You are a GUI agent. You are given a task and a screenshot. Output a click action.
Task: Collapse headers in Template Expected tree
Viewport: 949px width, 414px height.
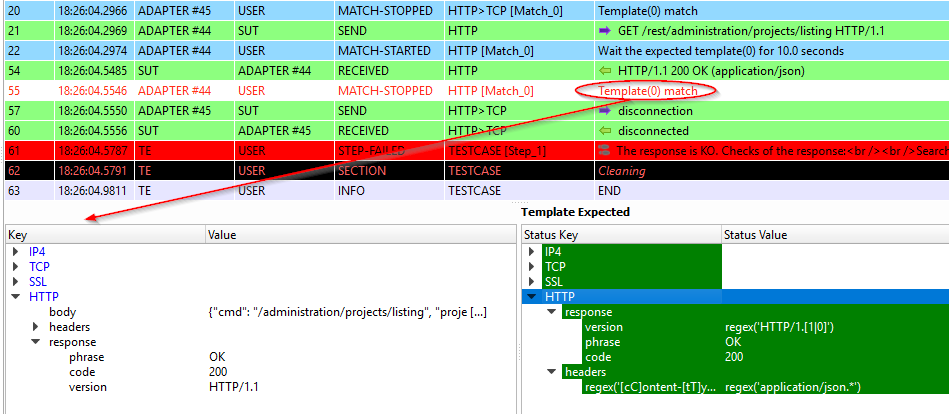[x=551, y=372]
